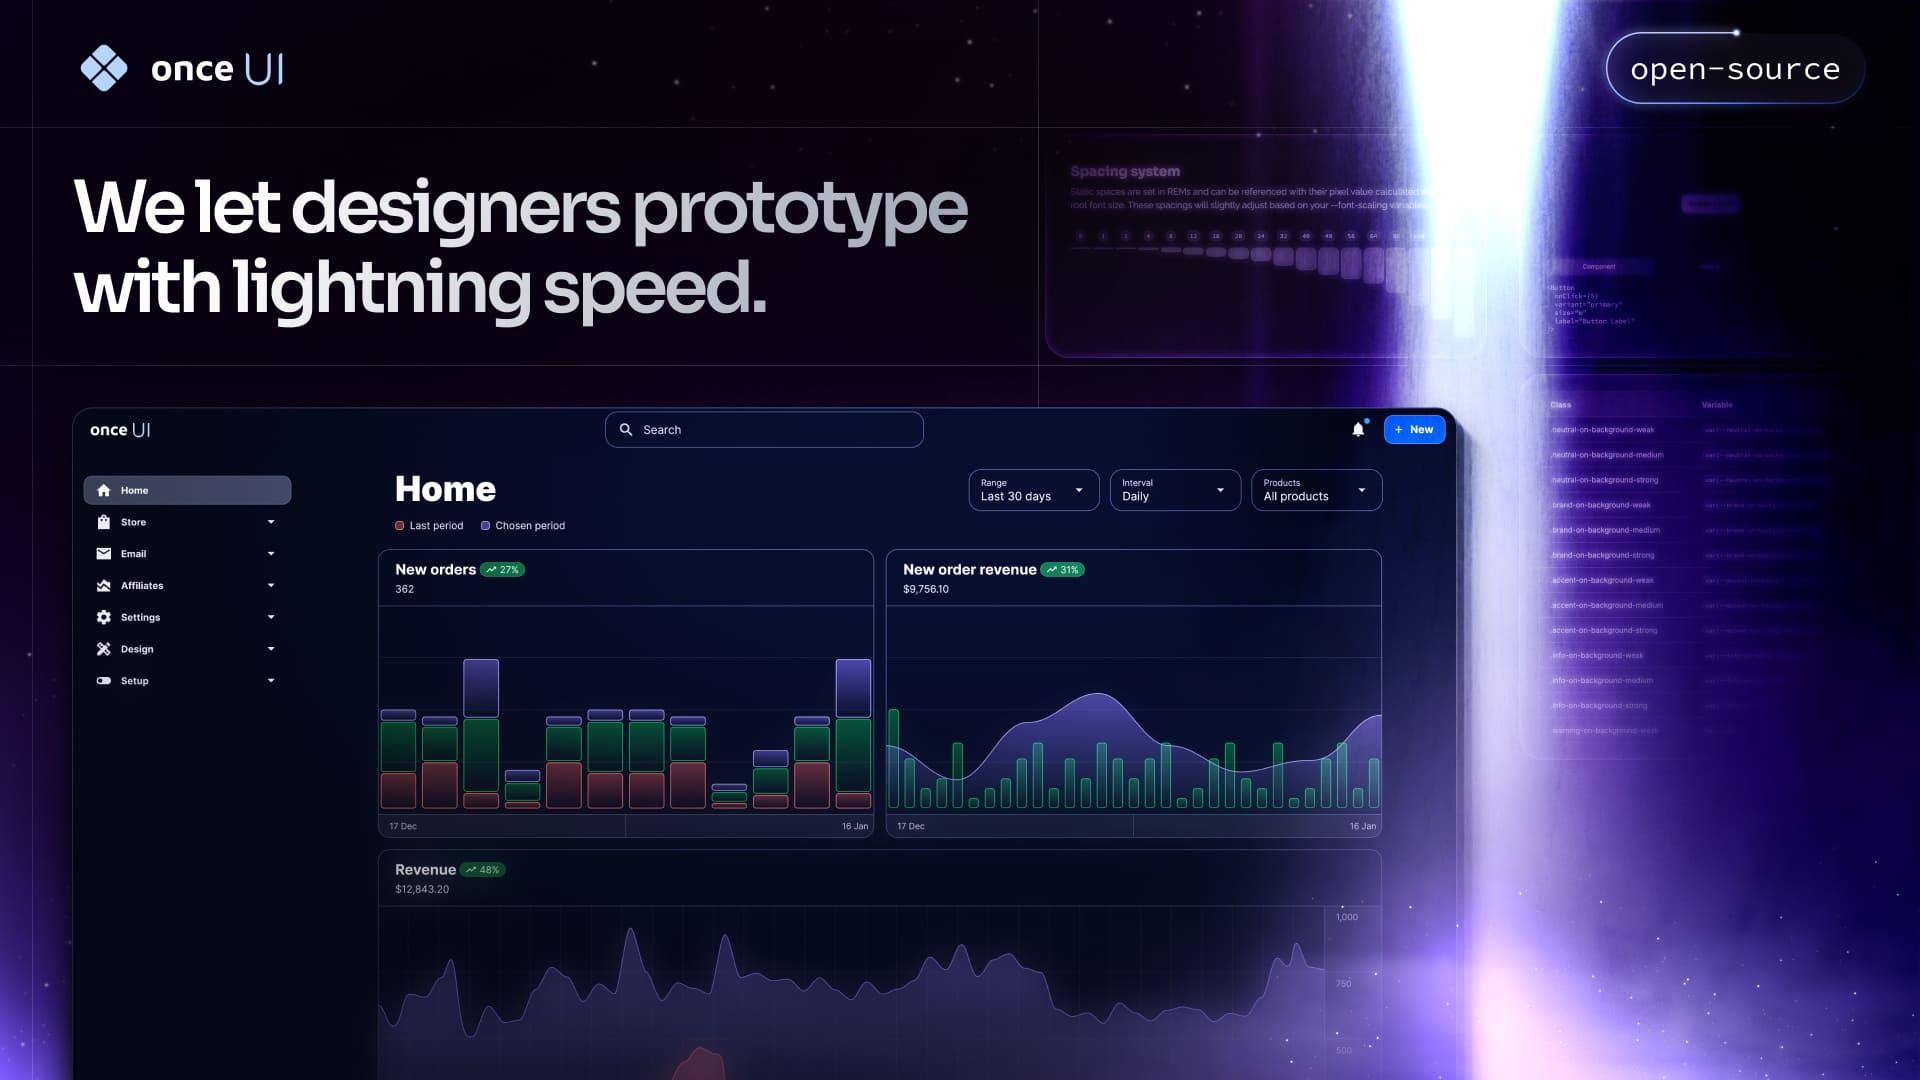Click the Design sidebar icon
Screen dimensions: 1920x1080
click(104, 649)
